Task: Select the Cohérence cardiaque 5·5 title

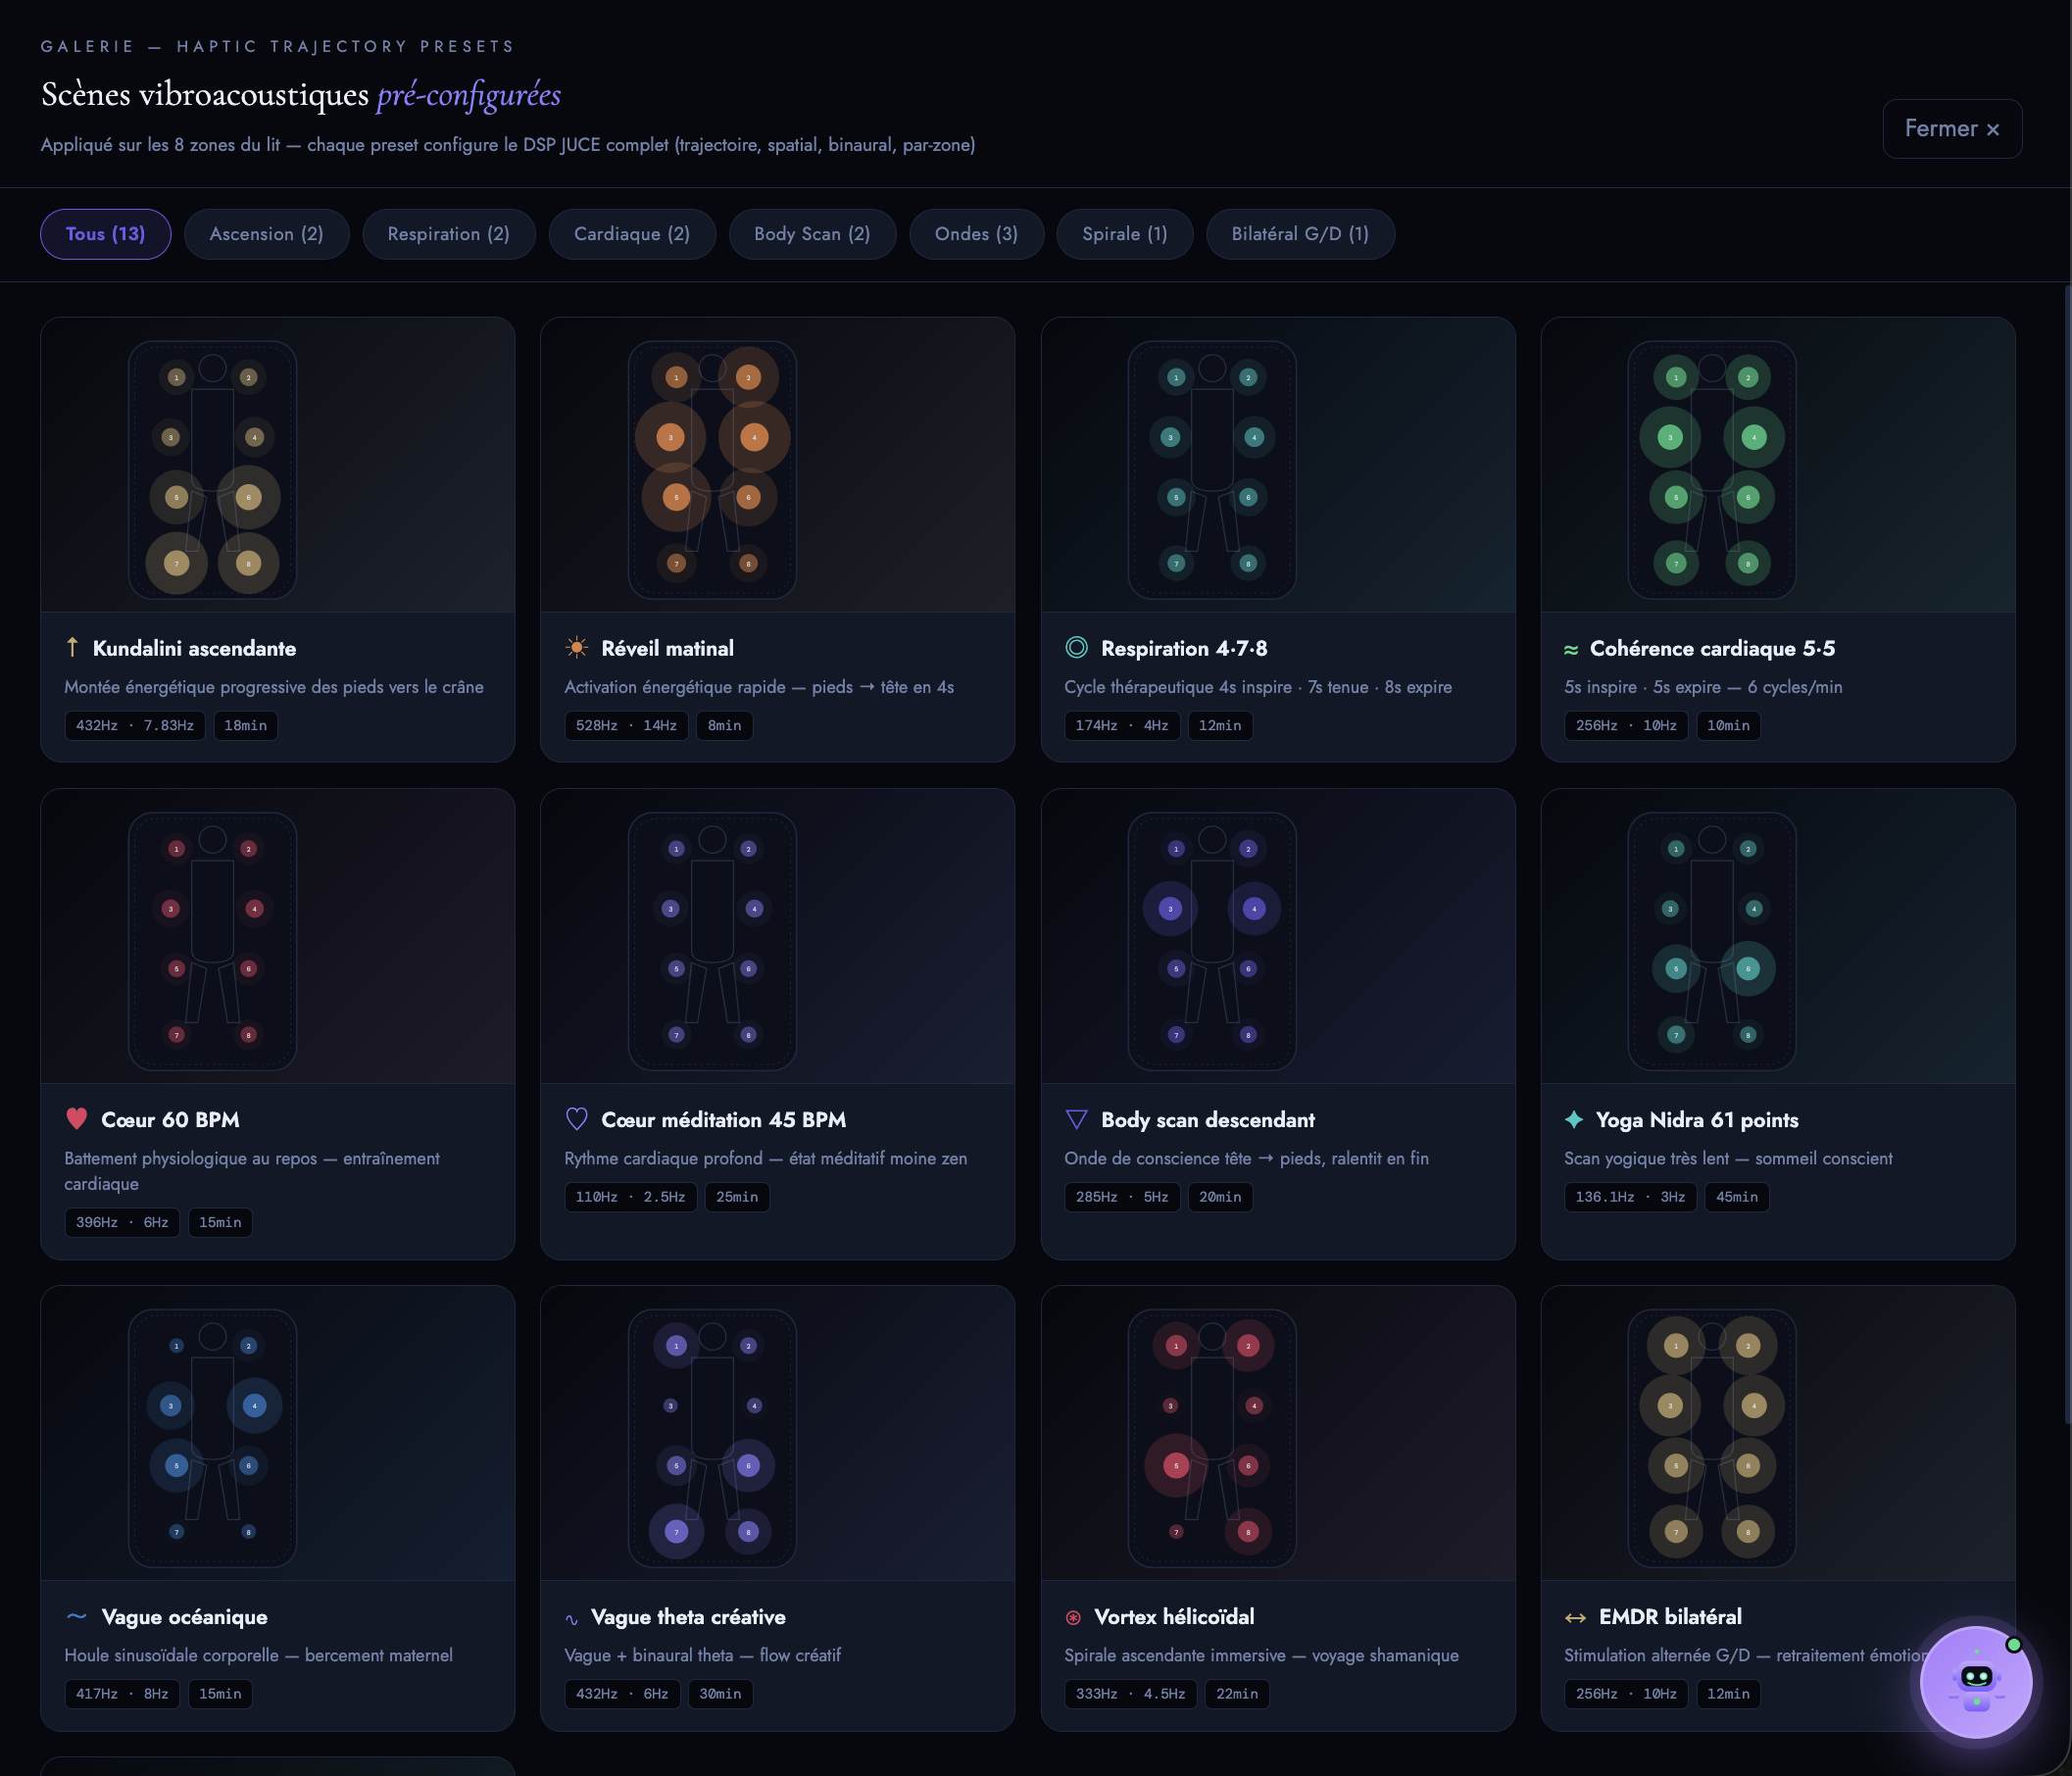Action: coord(1712,648)
